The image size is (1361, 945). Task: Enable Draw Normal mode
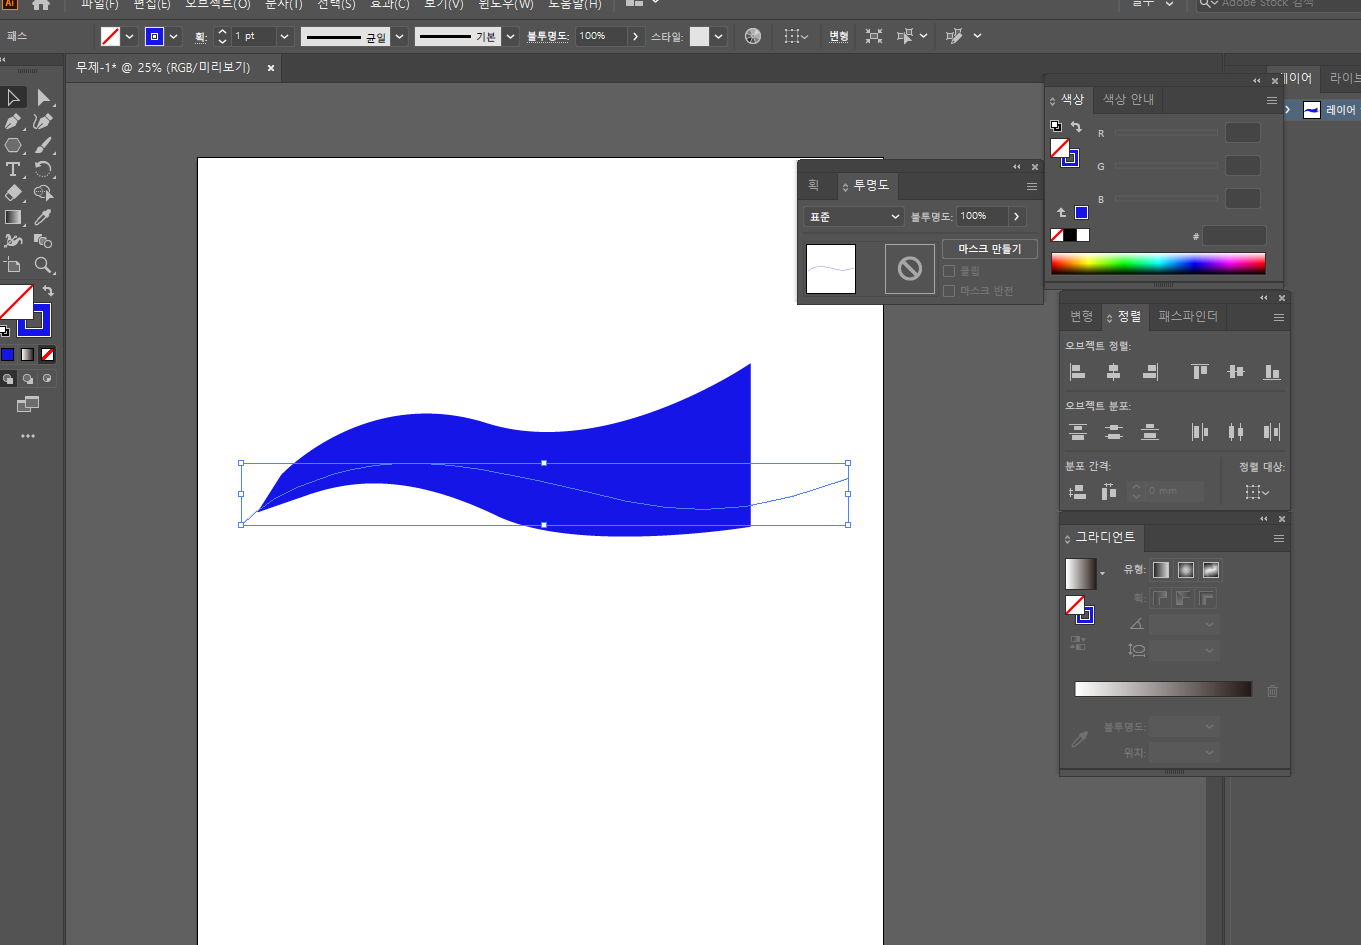coord(8,379)
